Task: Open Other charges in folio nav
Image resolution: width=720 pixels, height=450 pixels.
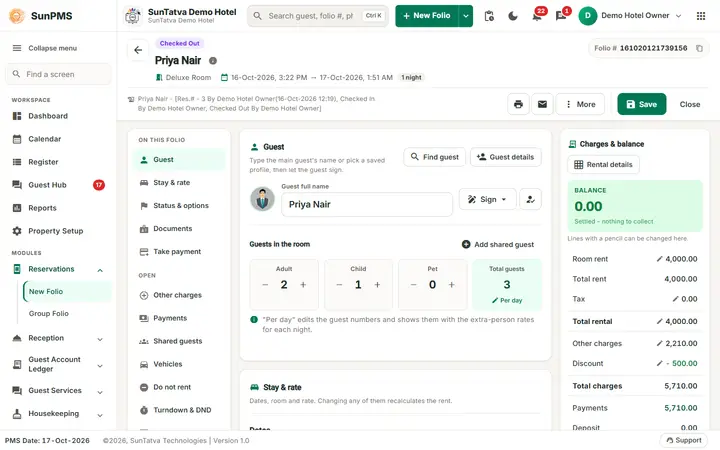Action: 179,295
